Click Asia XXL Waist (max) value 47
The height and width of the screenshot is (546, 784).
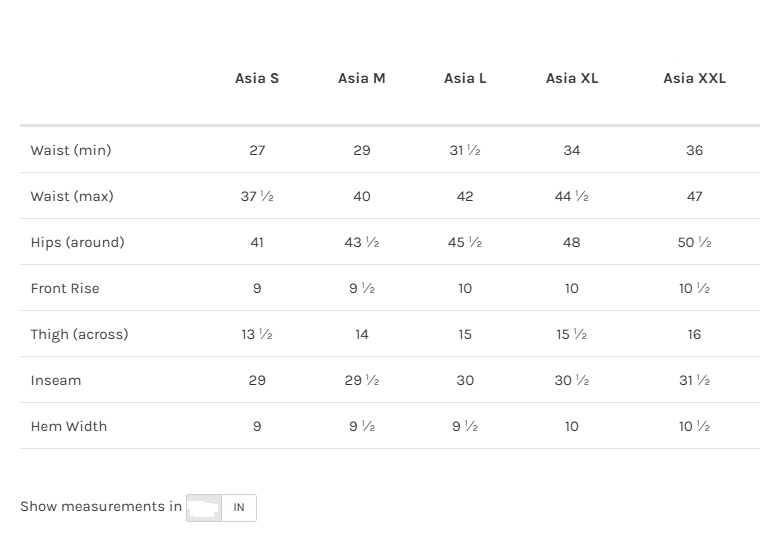coord(694,196)
